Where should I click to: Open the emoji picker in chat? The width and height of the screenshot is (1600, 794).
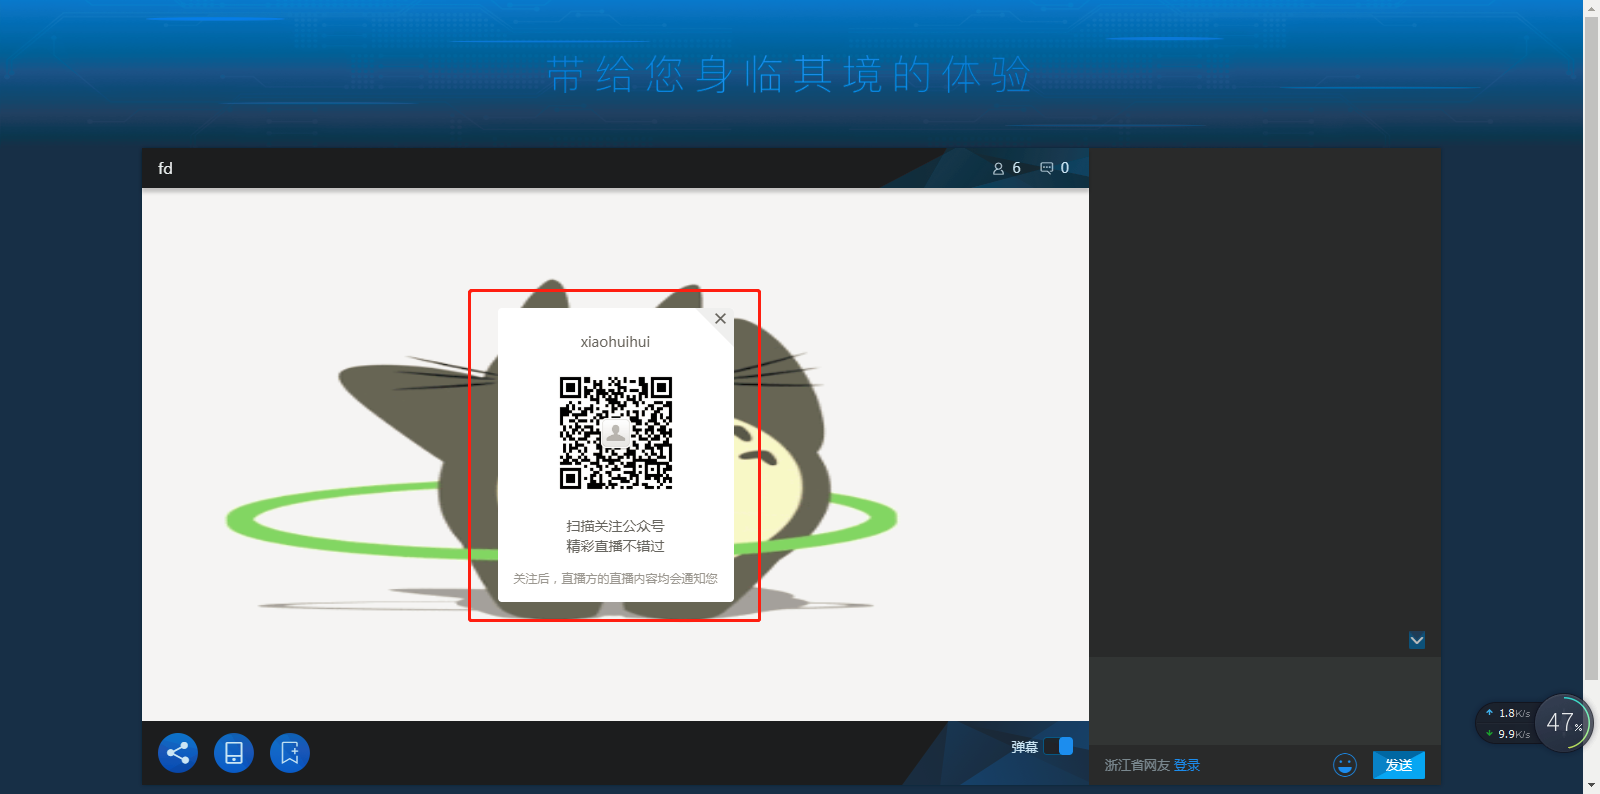point(1345,765)
